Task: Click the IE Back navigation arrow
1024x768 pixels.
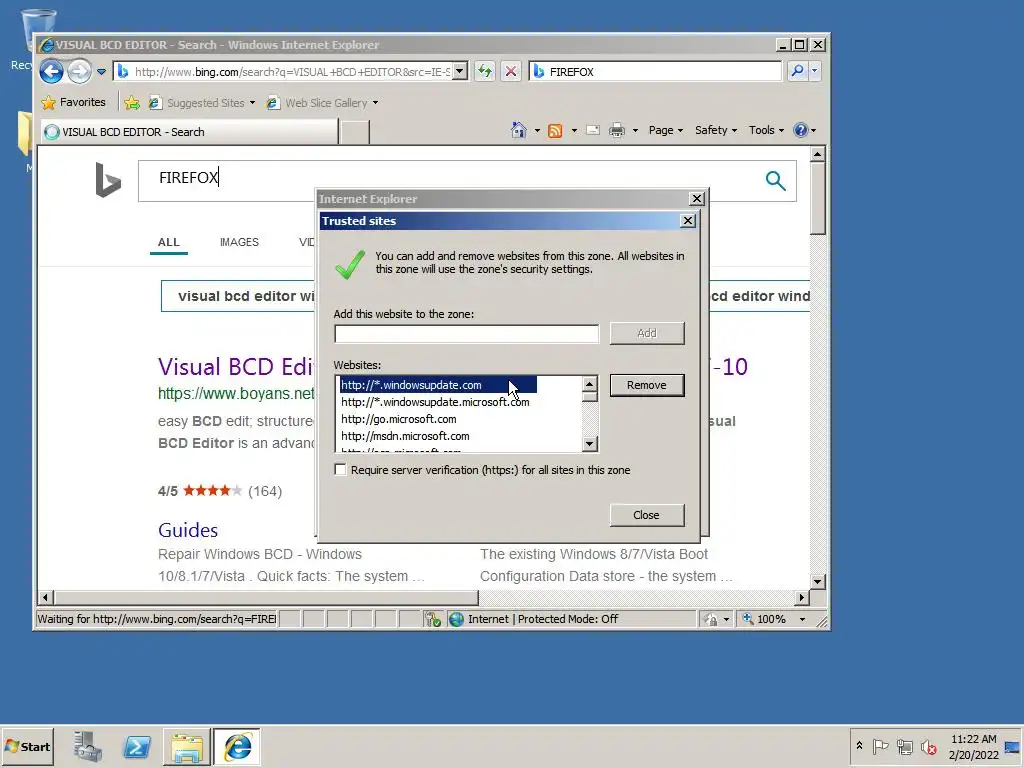Action: point(51,71)
